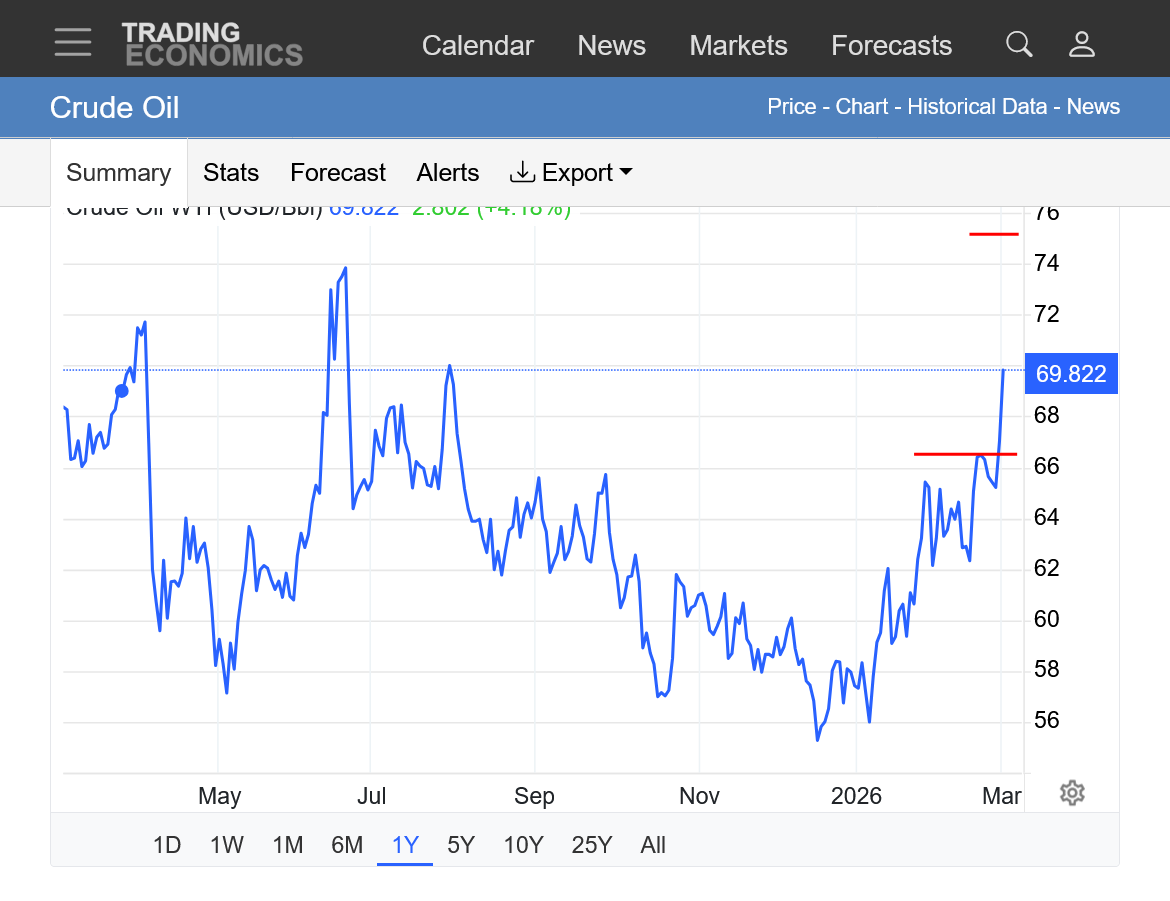Open the user account icon
The image size is (1170, 901).
tap(1082, 44)
